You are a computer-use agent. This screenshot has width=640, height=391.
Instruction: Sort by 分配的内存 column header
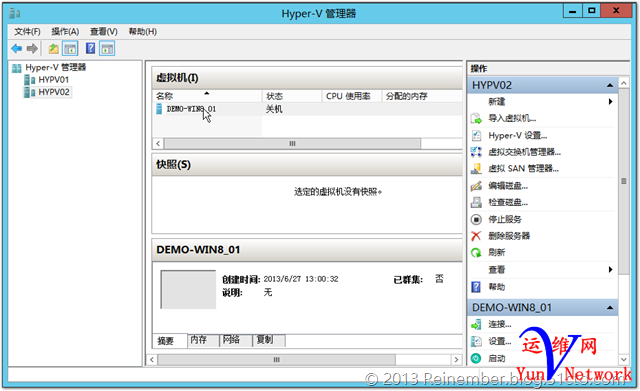(422, 96)
